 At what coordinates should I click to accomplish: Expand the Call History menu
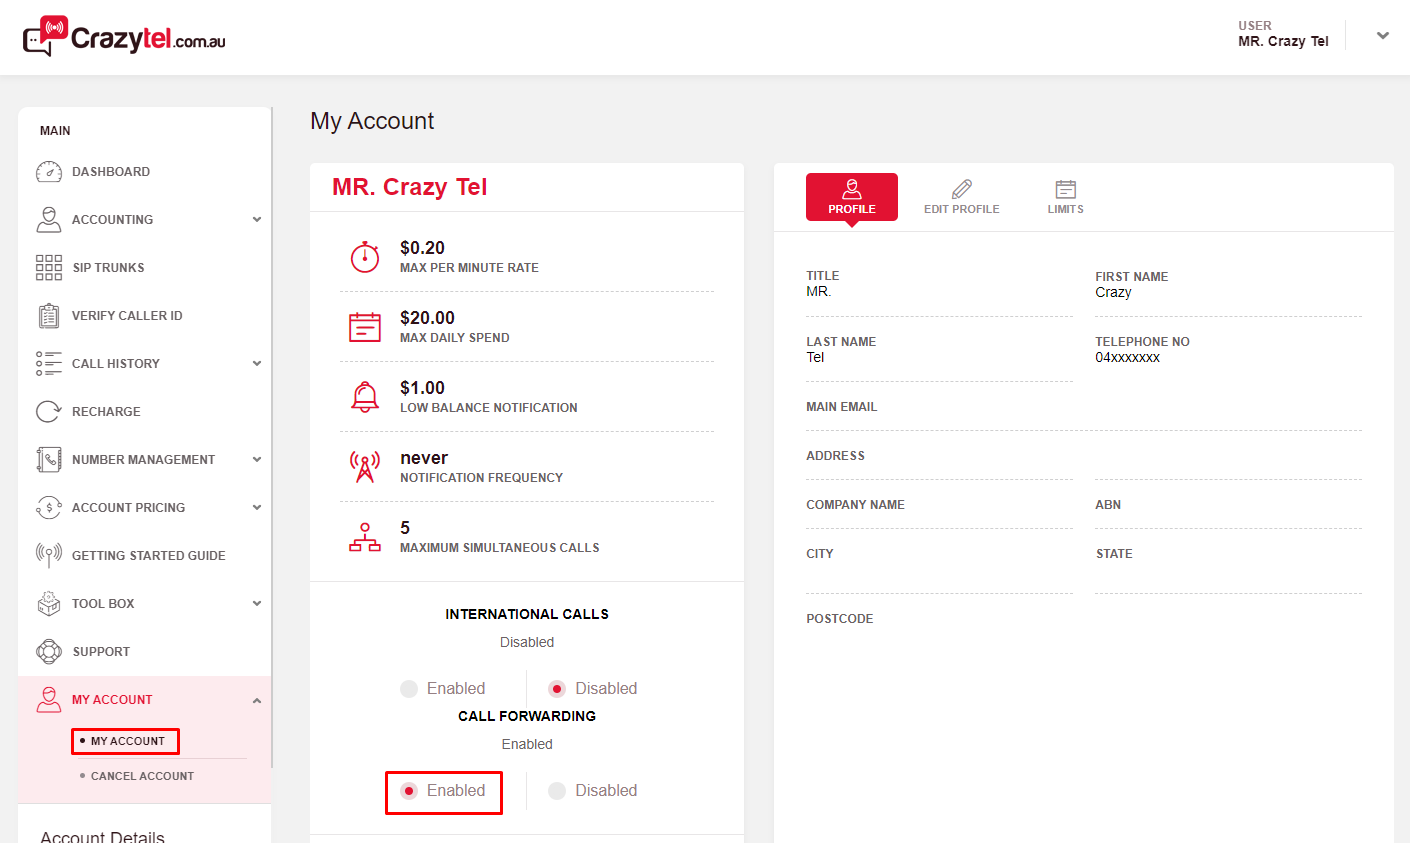(x=257, y=364)
